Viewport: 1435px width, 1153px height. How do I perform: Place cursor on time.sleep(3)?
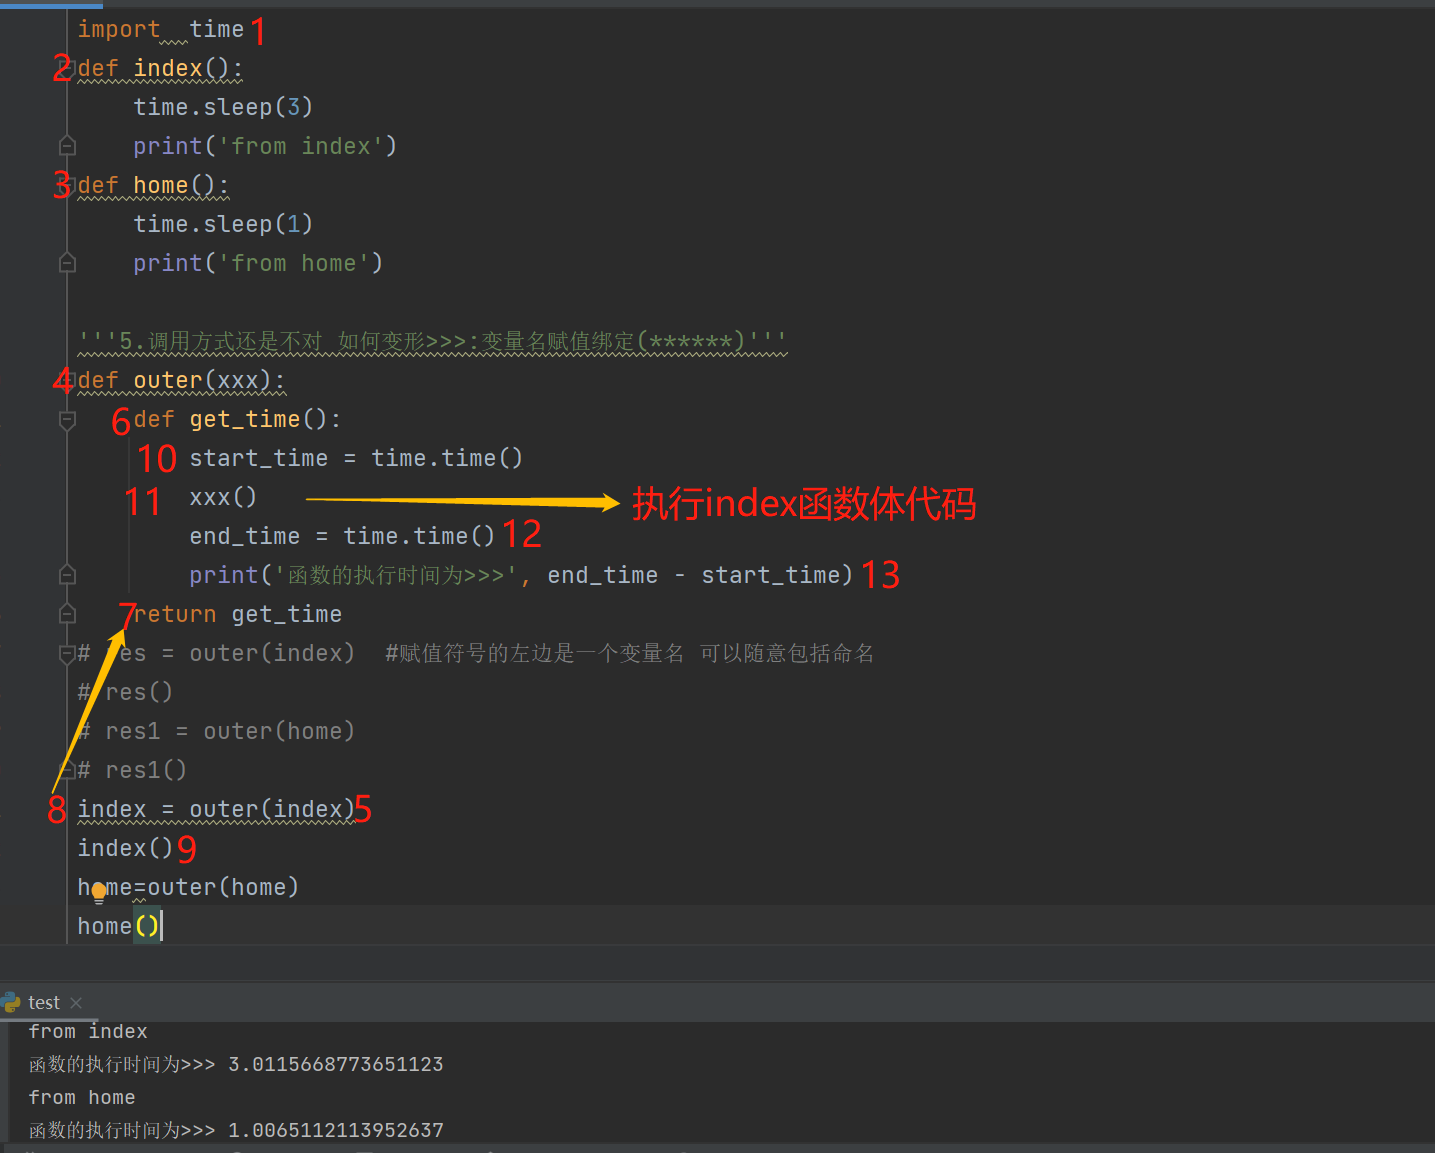(223, 107)
